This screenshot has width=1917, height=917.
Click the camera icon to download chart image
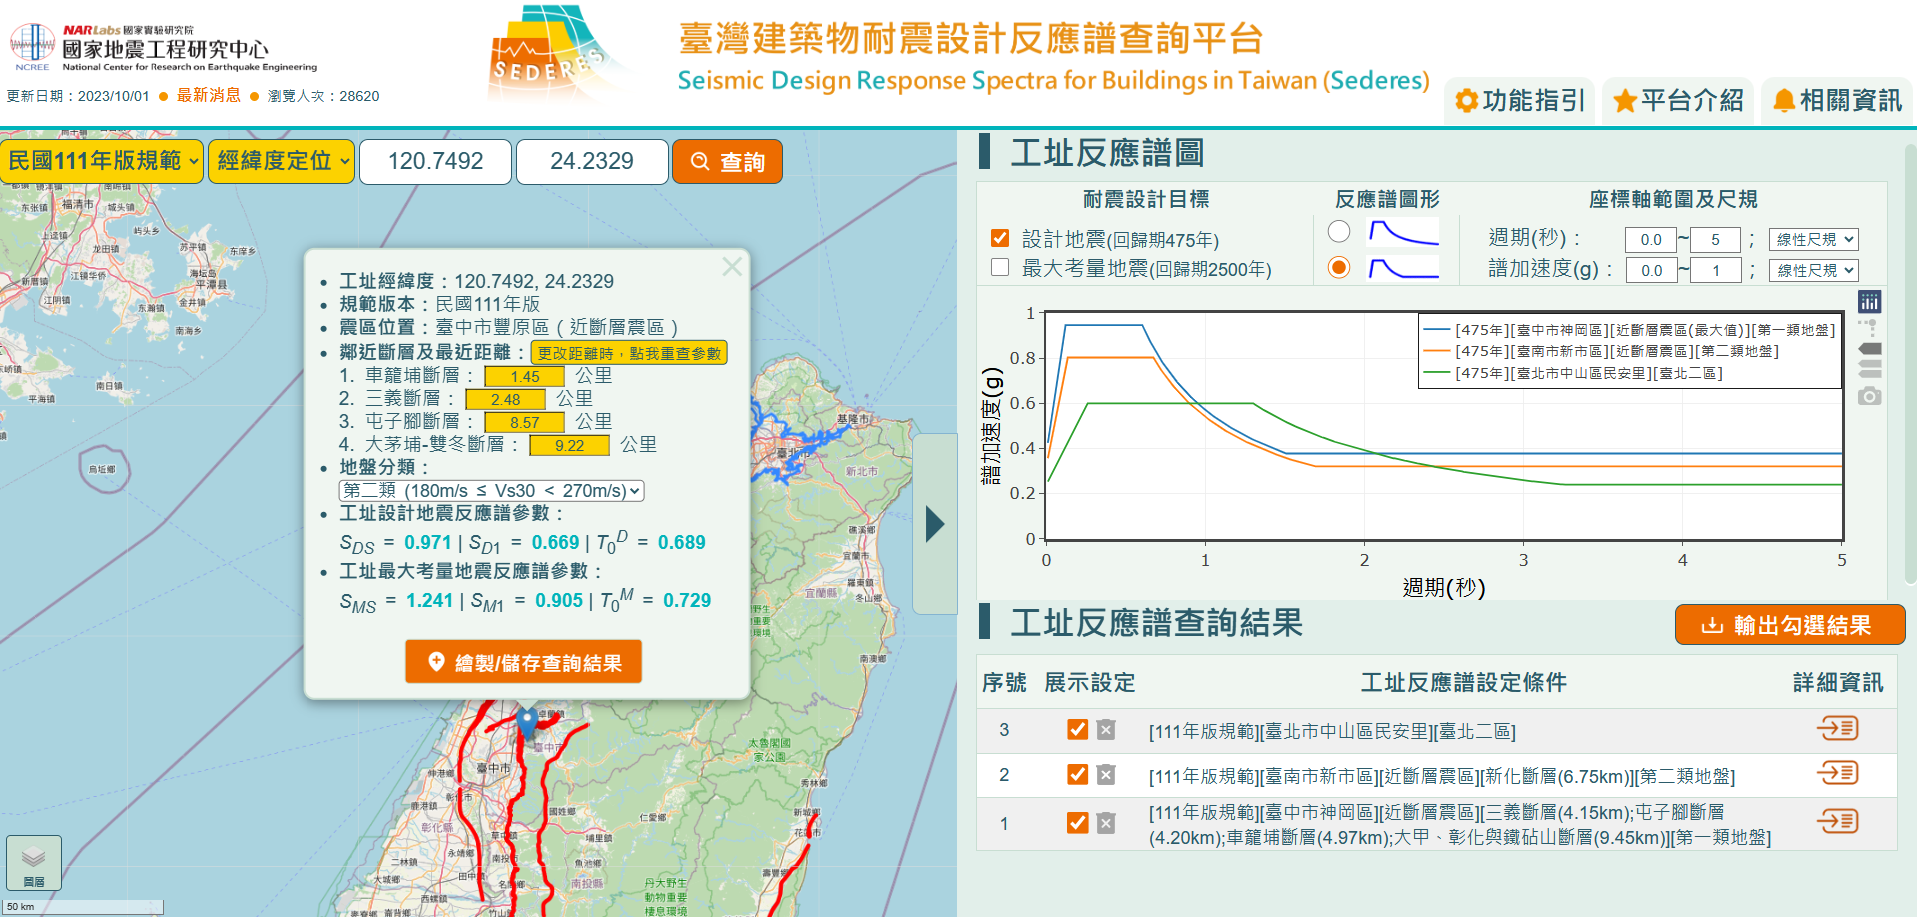pyautogui.click(x=1869, y=397)
